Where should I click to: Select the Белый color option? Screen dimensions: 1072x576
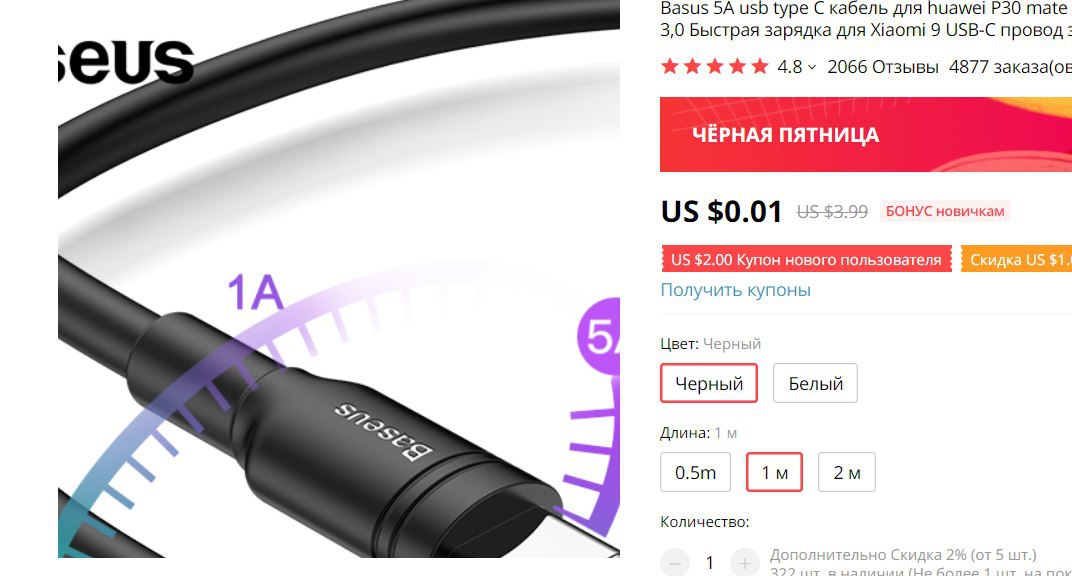pyautogui.click(x=815, y=383)
